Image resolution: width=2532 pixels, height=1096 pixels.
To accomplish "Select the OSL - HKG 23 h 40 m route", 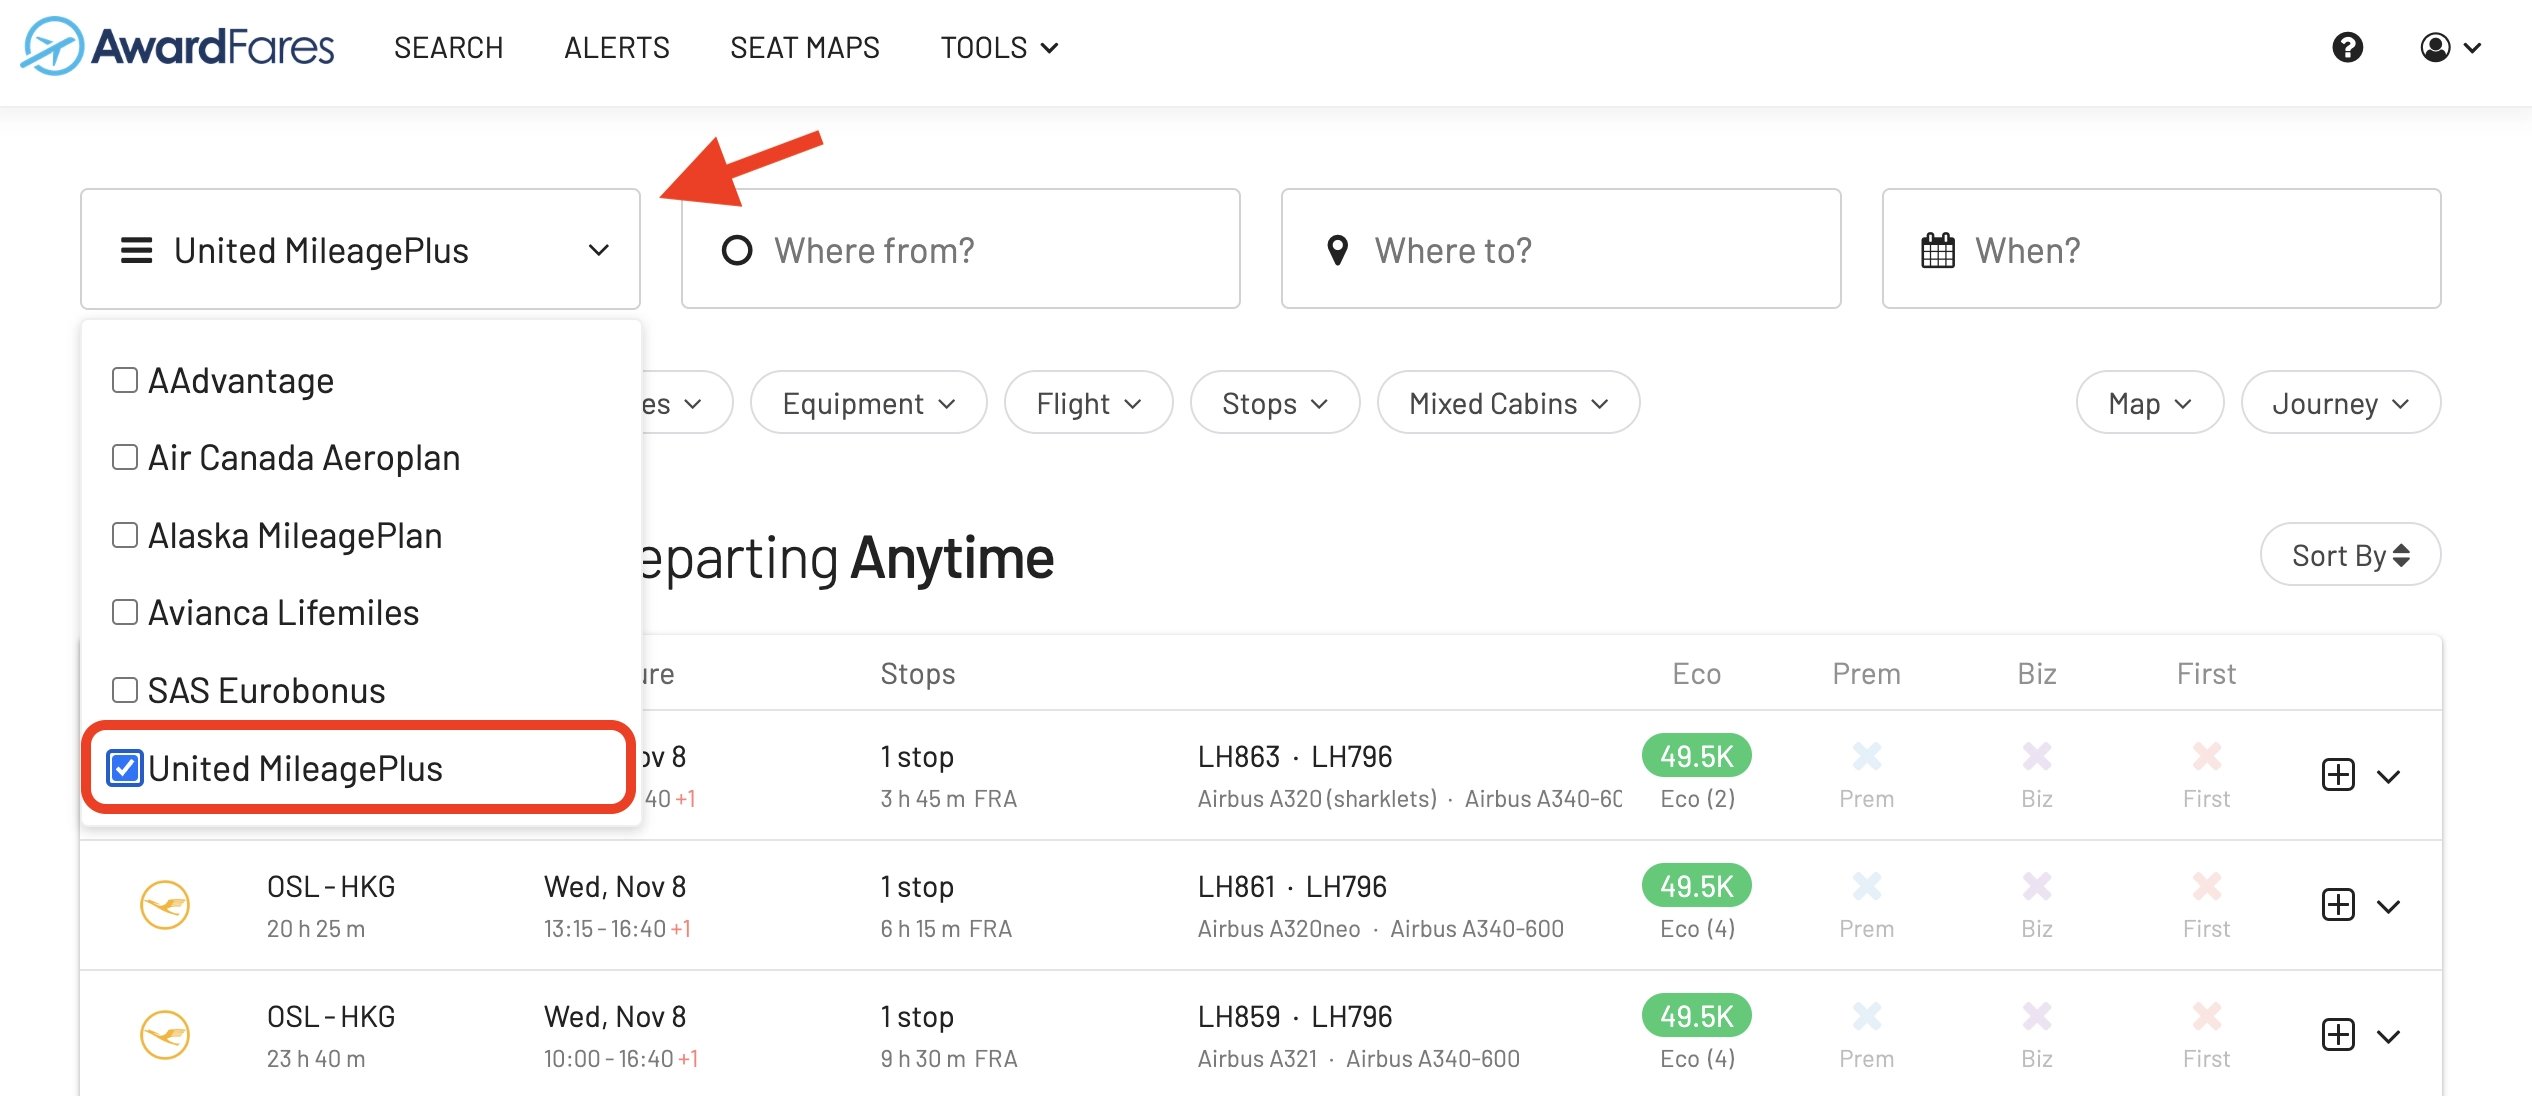I will [x=331, y=1017].
